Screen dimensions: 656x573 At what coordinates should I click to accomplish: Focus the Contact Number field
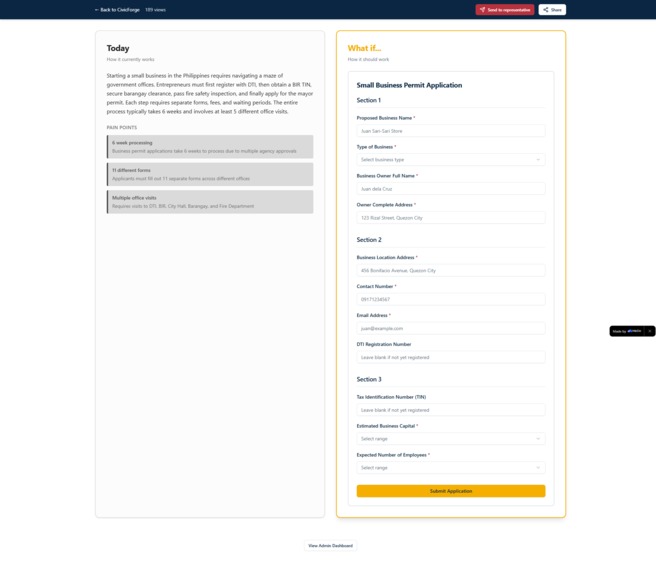tap(451, 299)
